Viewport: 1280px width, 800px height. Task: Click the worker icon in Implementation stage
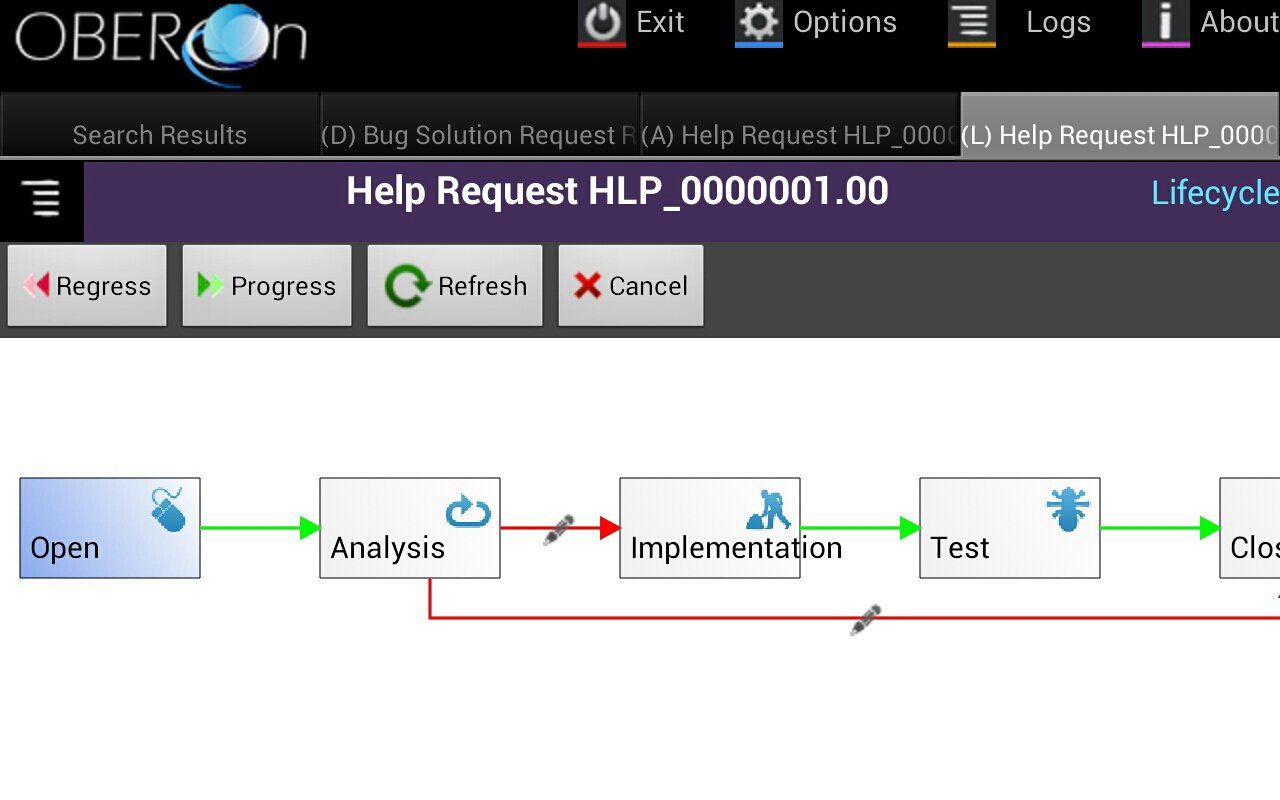(768, 509)
